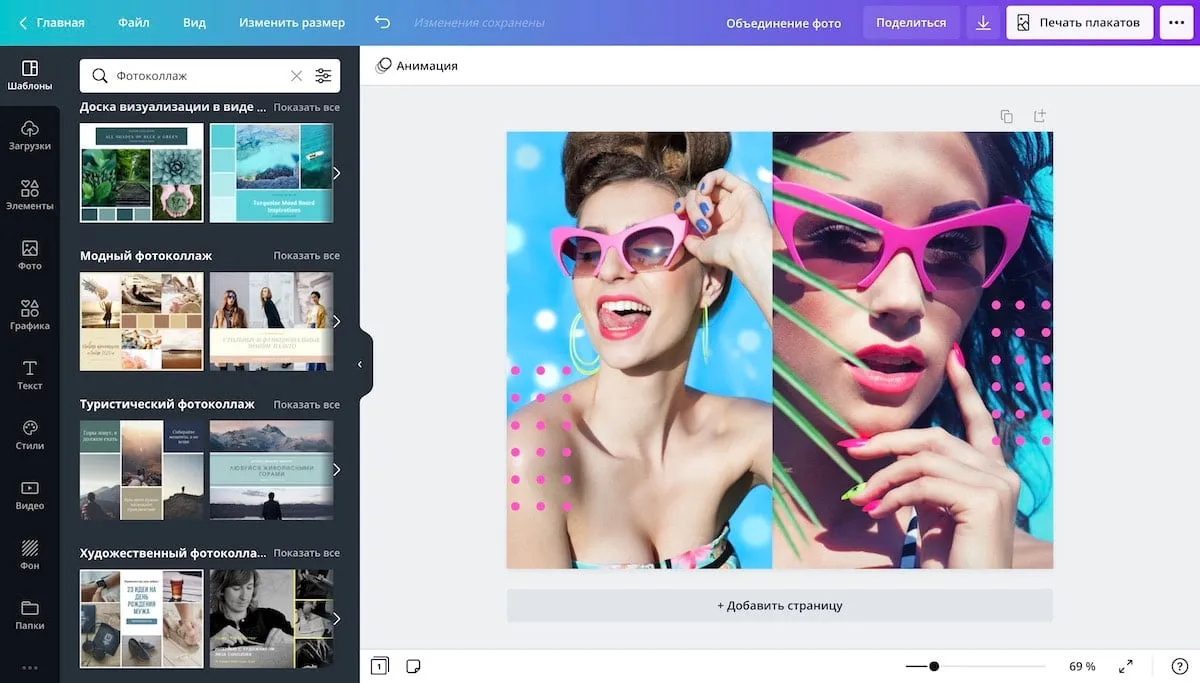
Task: Click Добавить страницу button
Action: (779, 605)
